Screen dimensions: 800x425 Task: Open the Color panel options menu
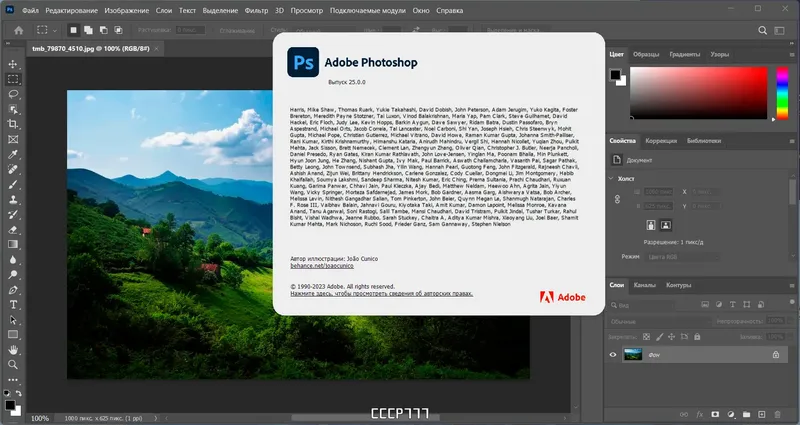point(792,55)
